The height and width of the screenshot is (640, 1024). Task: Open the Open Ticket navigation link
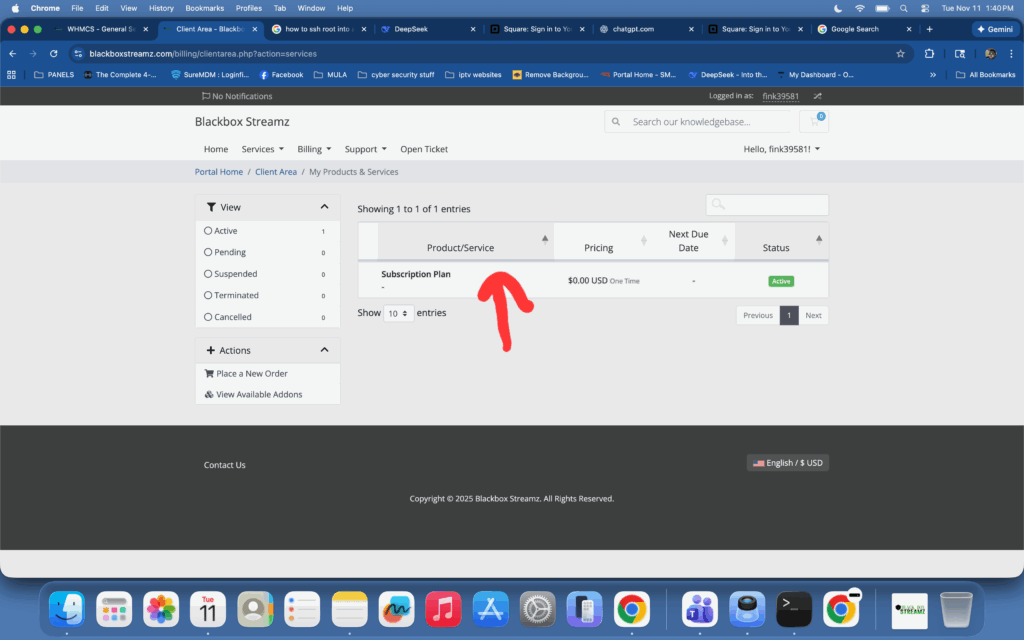point(424,149)
